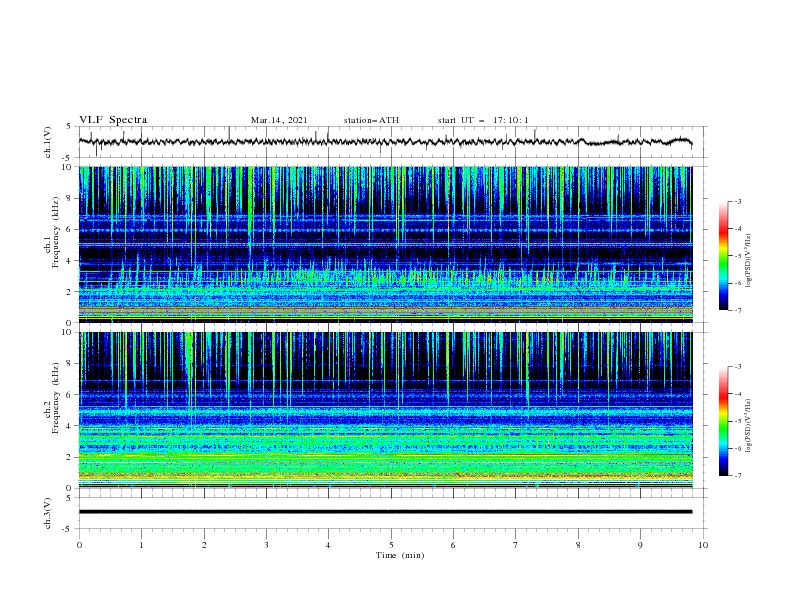
Task: Click the "-5" label on ch.2 color bar
Action: (x=738, y=421)
